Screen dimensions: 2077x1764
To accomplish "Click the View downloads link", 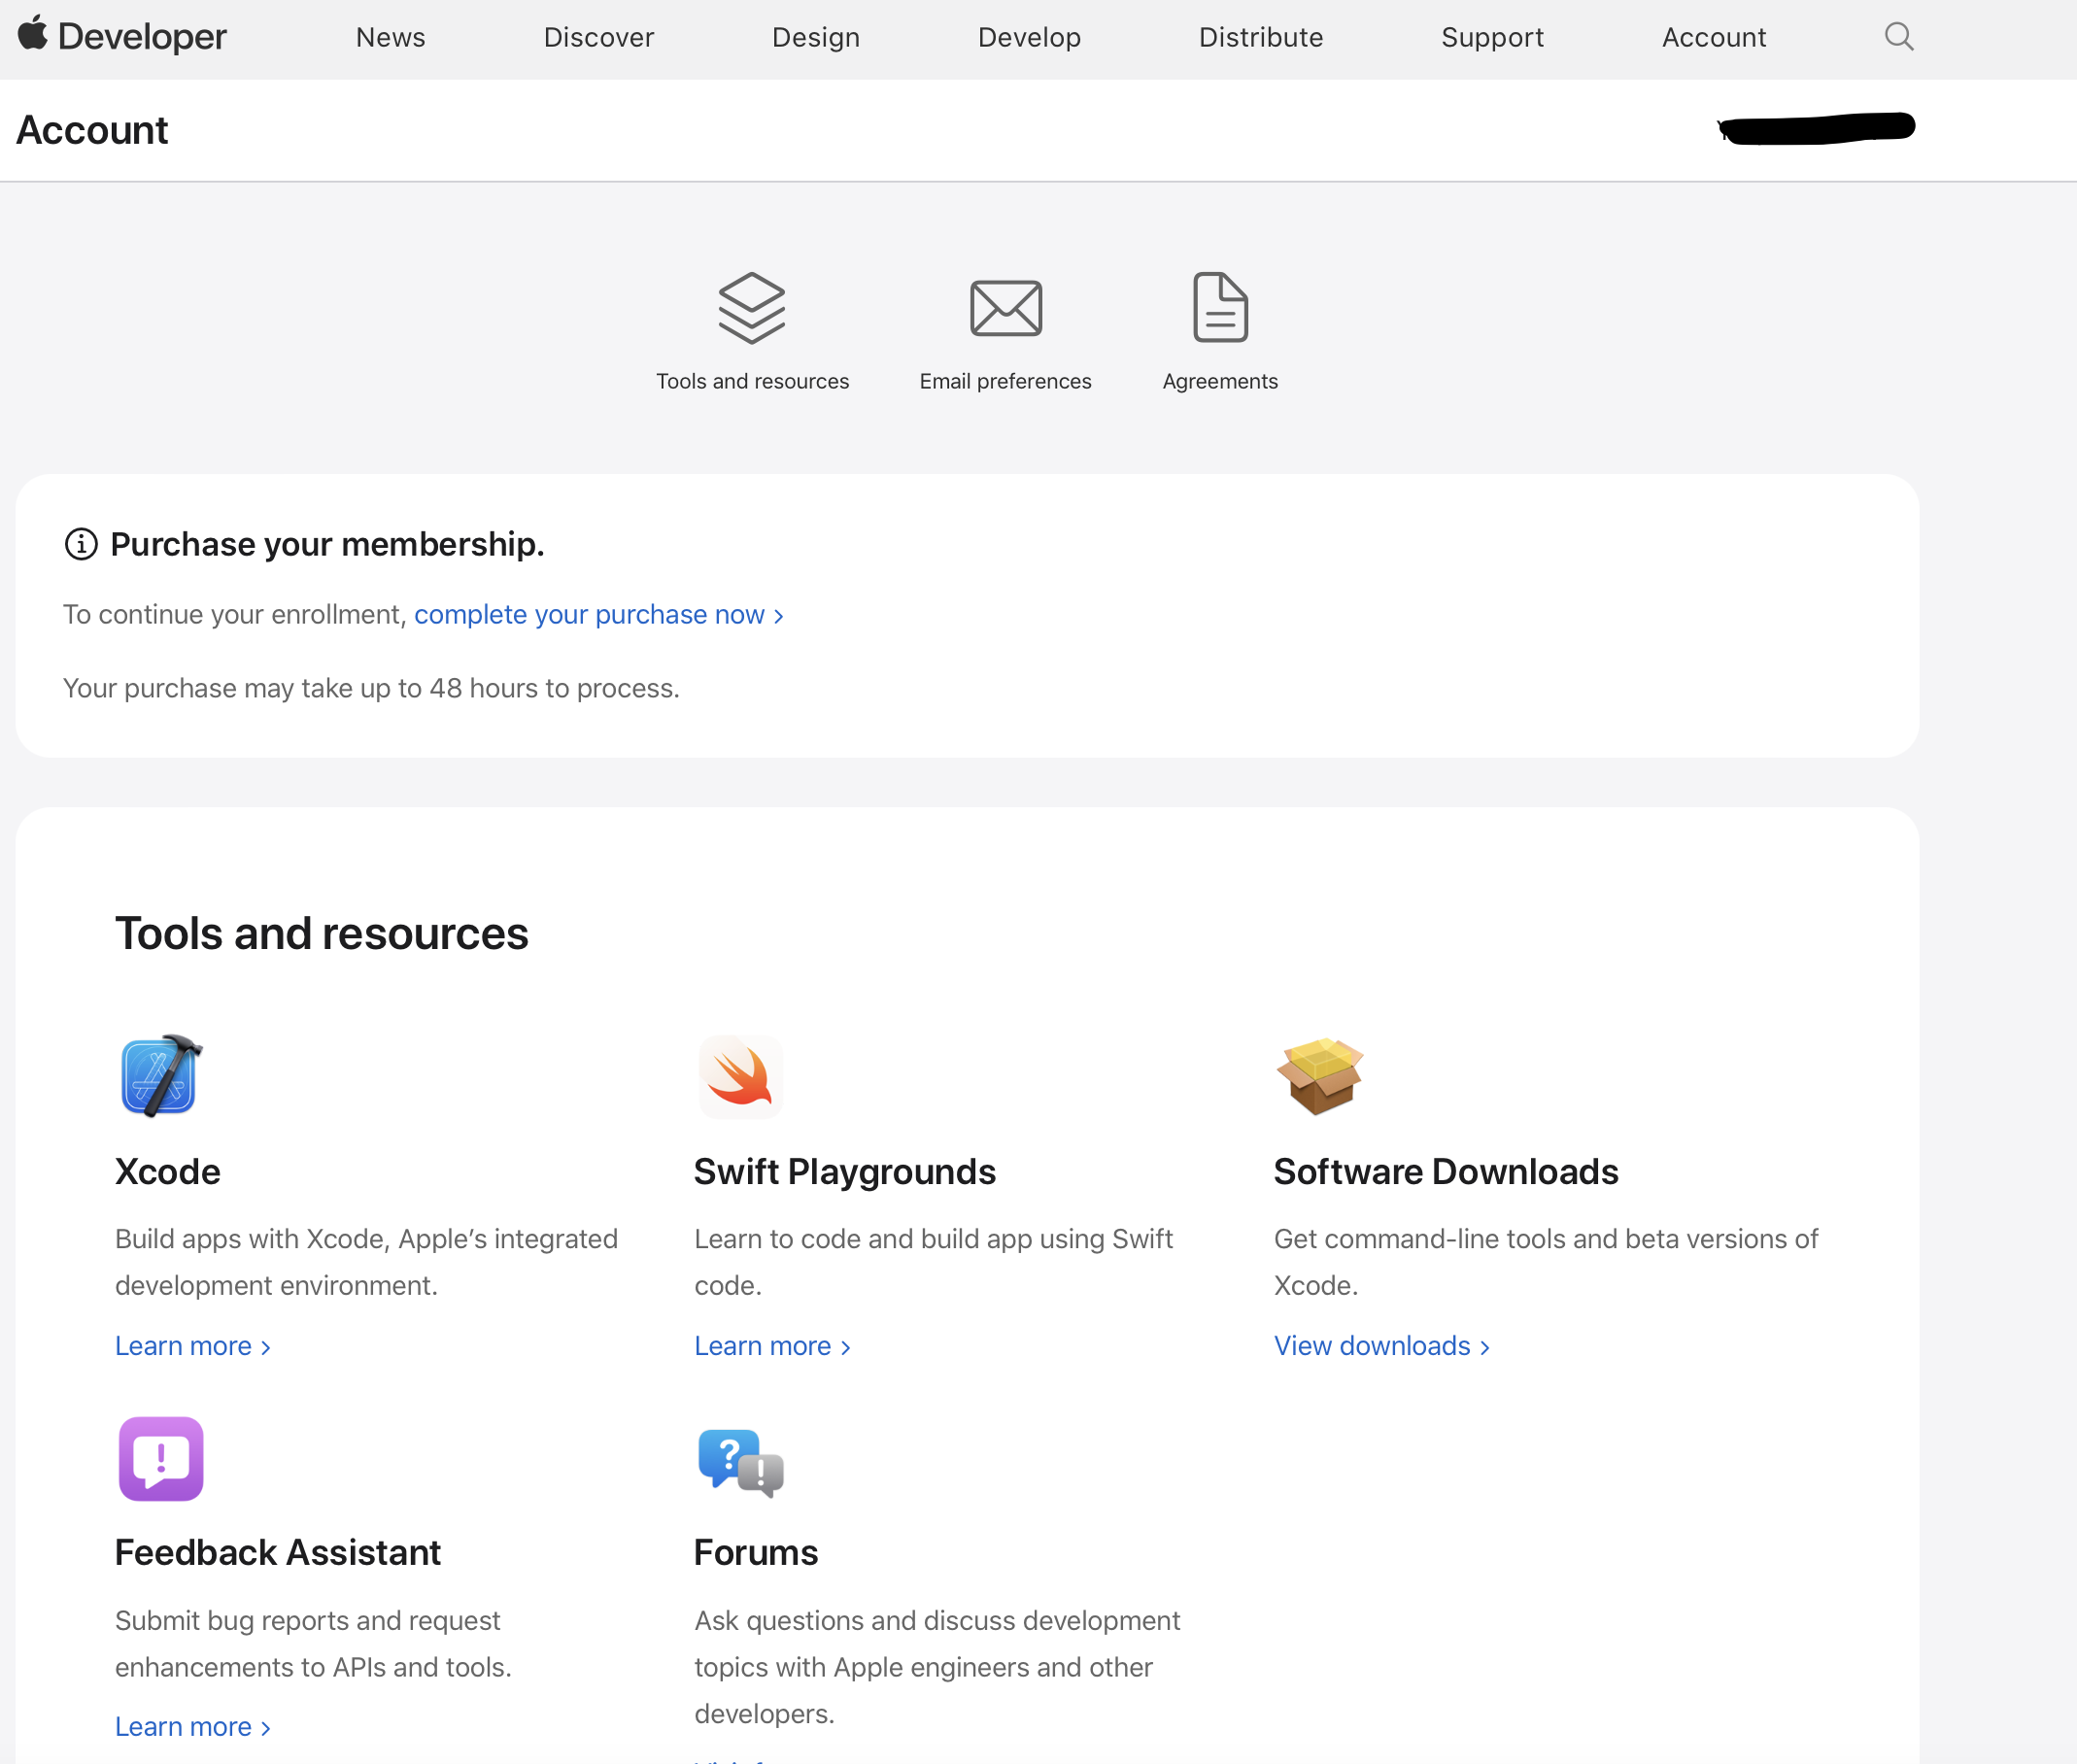I will [1382, 1346].
